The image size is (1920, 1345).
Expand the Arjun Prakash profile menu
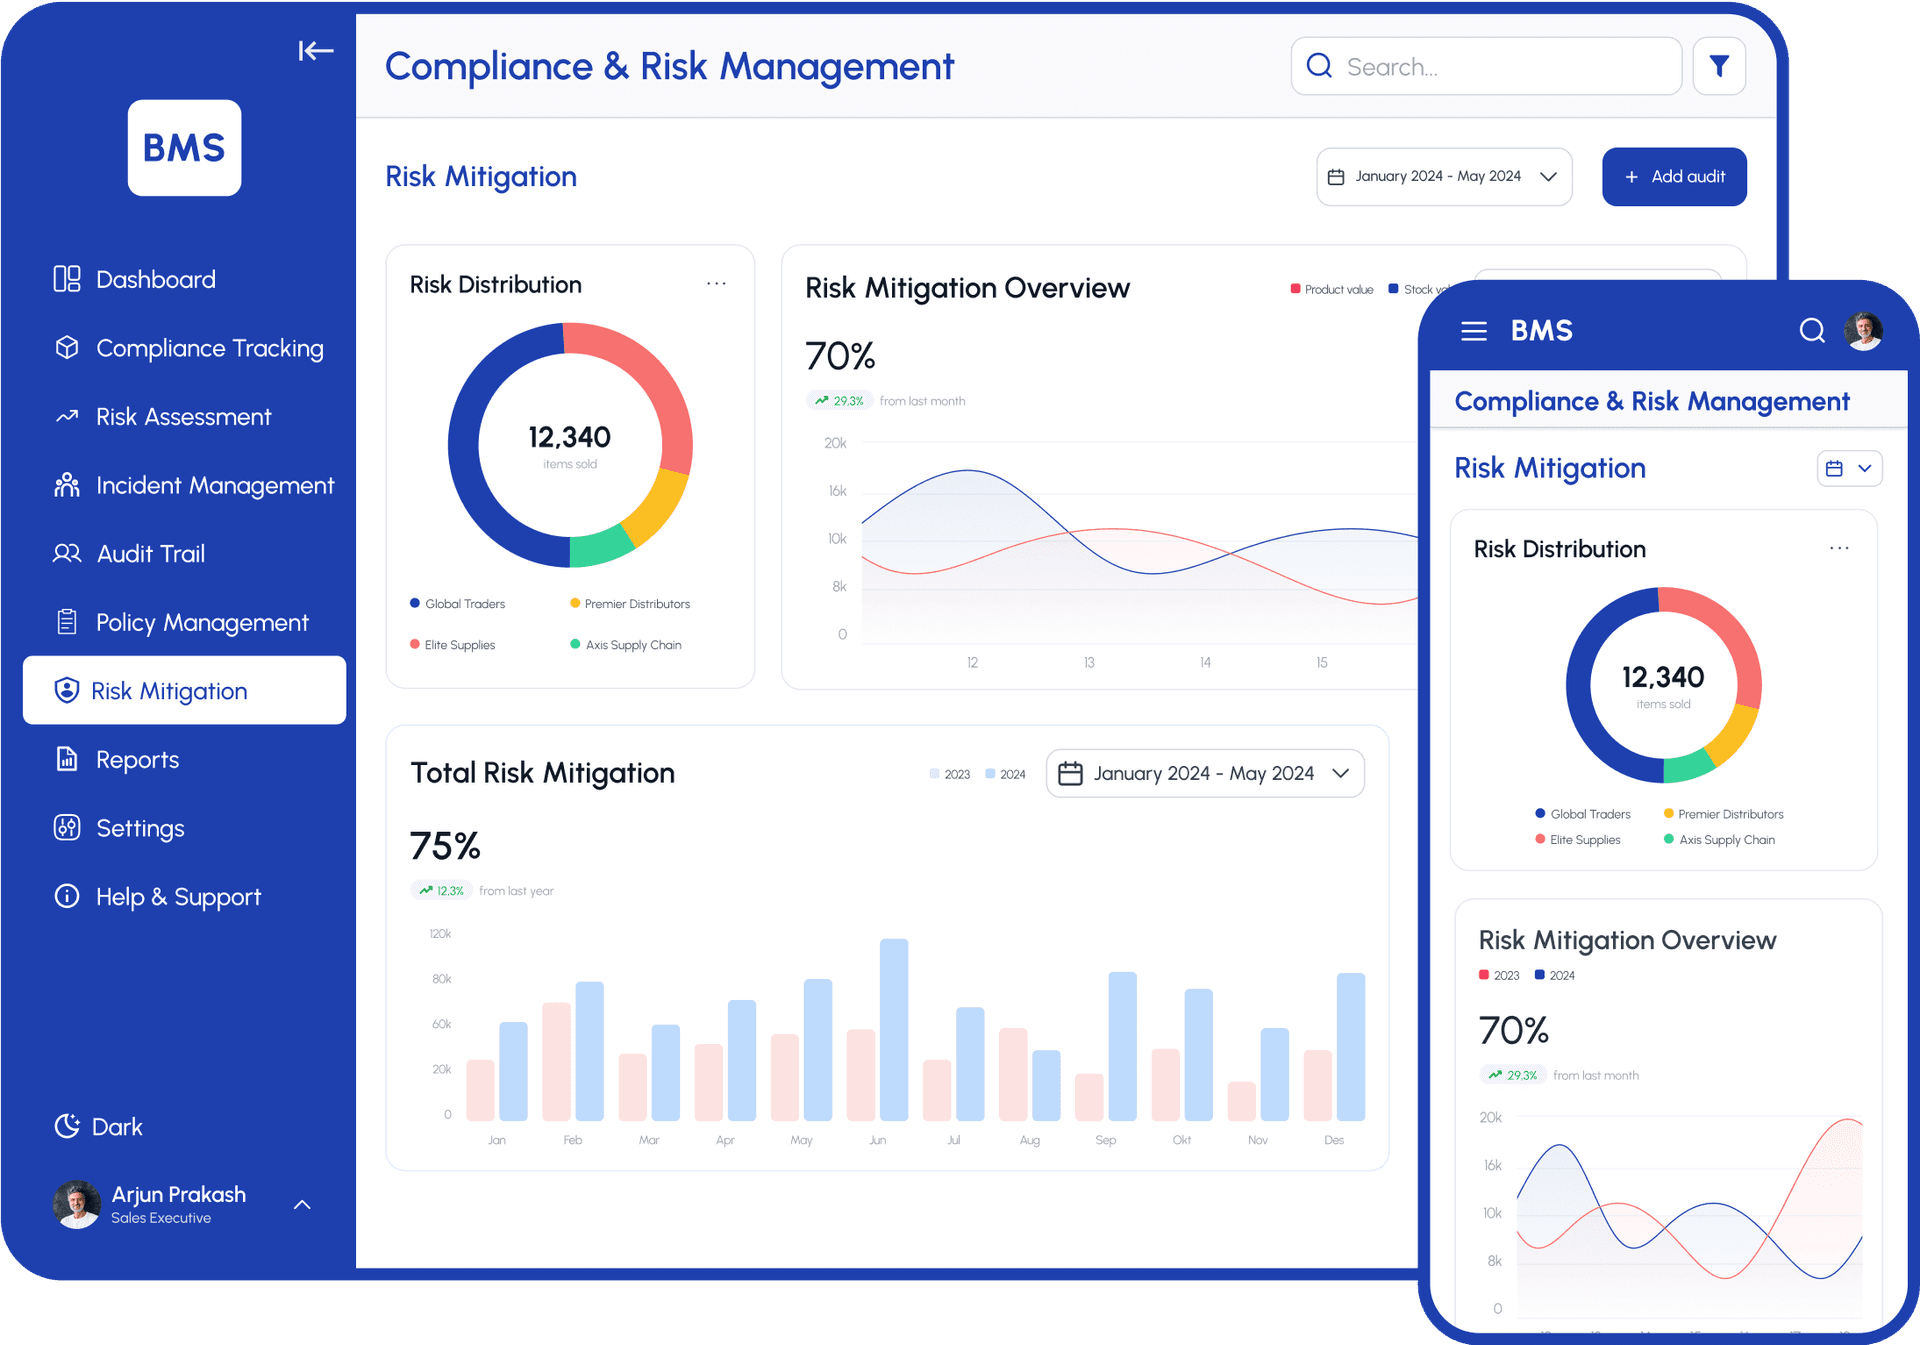click(302, 1205)
